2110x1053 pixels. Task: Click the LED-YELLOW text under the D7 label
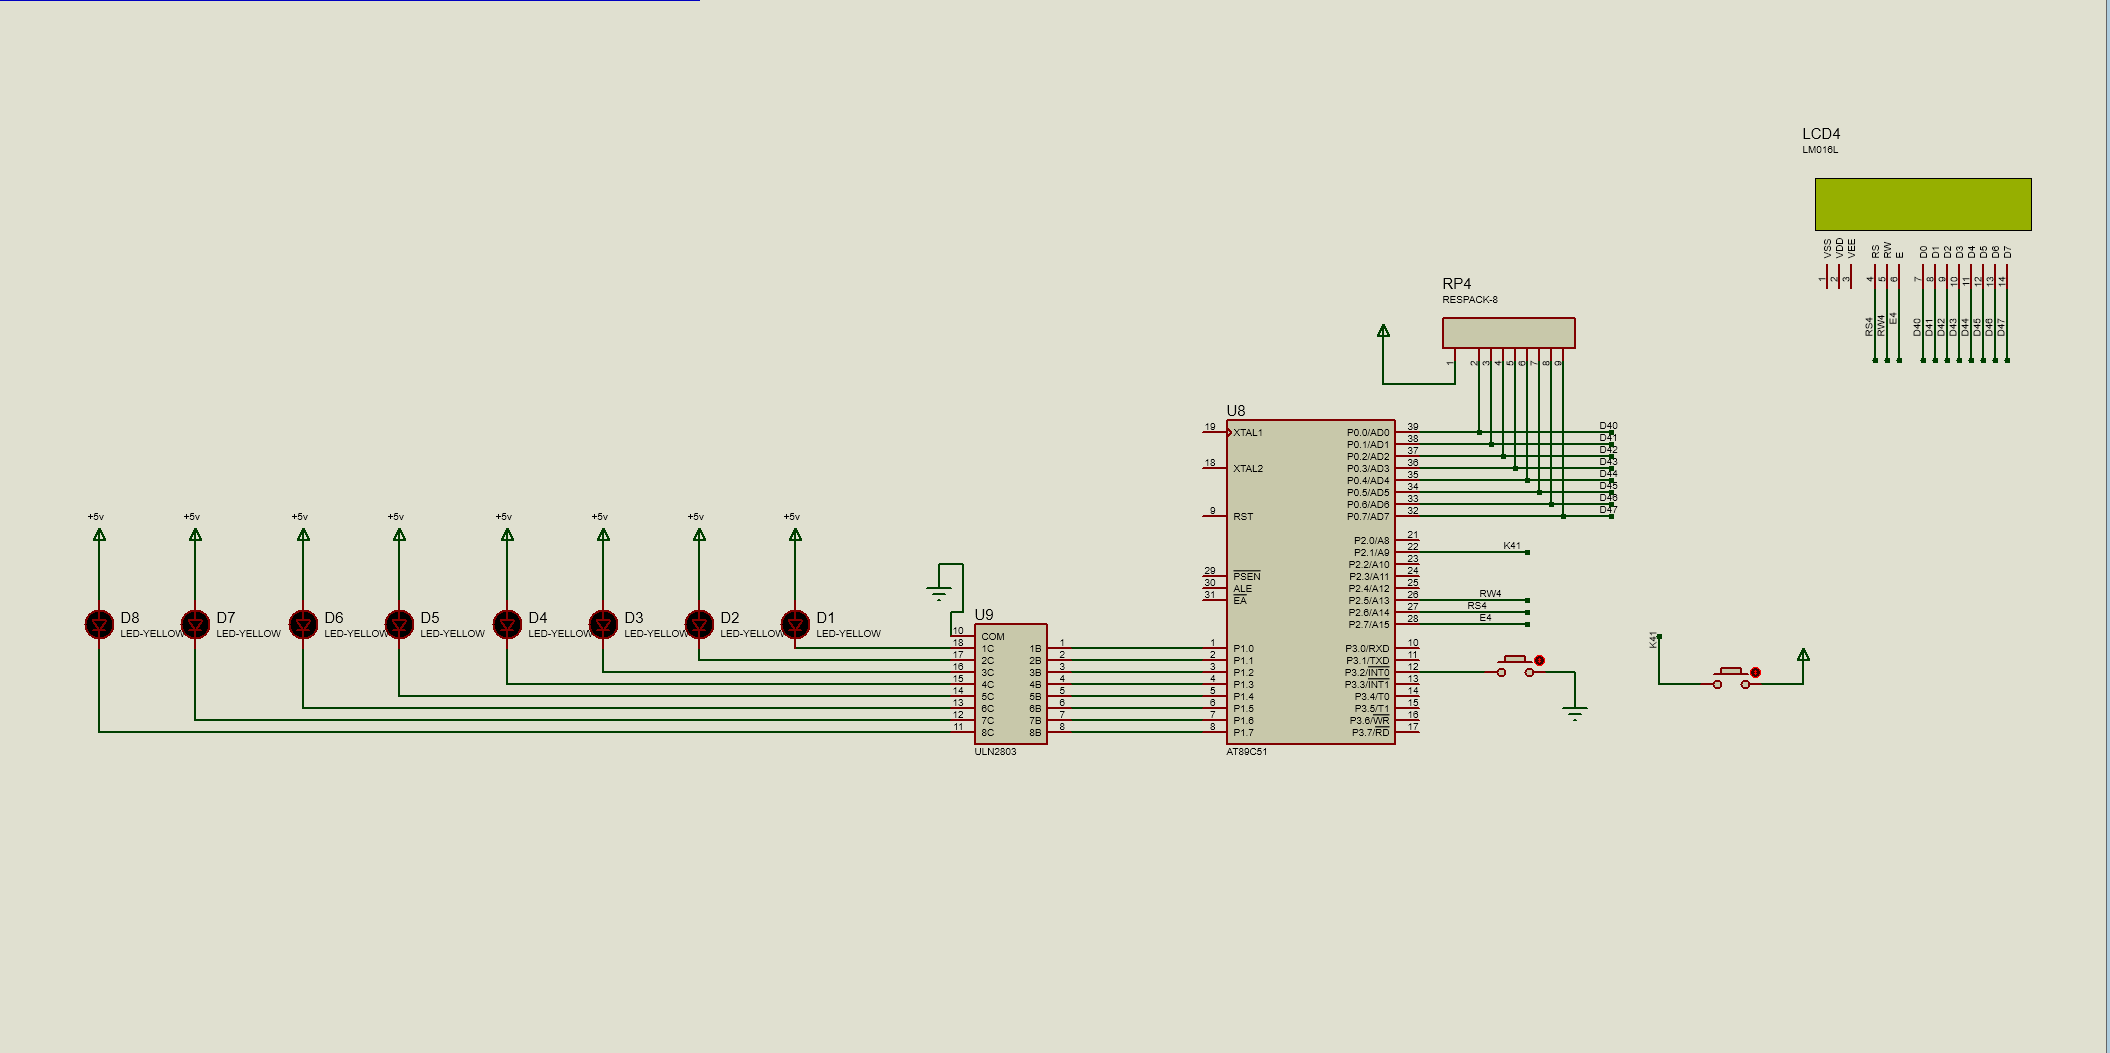[x=248, y=634]
